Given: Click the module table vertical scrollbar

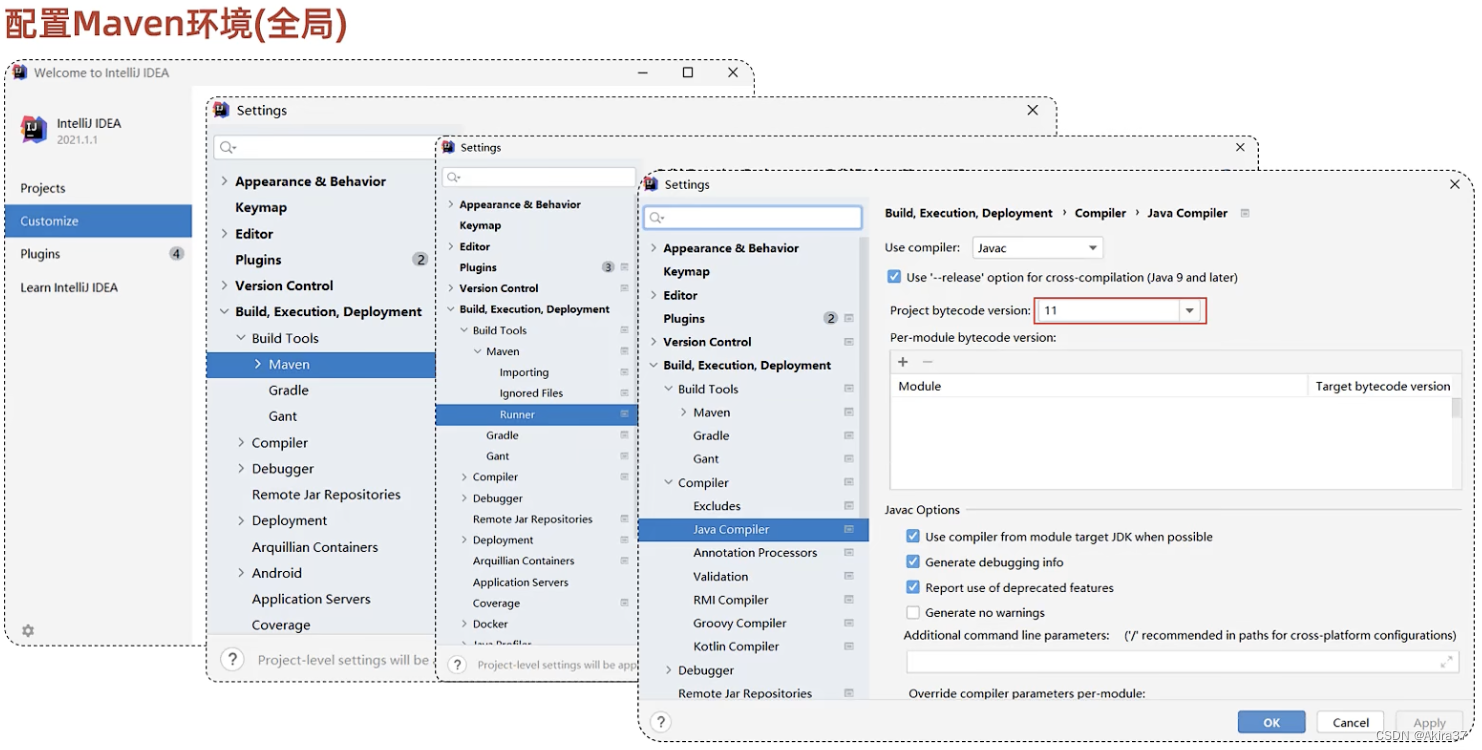Looking at the screenshot, I should [x=1457, y=407].
